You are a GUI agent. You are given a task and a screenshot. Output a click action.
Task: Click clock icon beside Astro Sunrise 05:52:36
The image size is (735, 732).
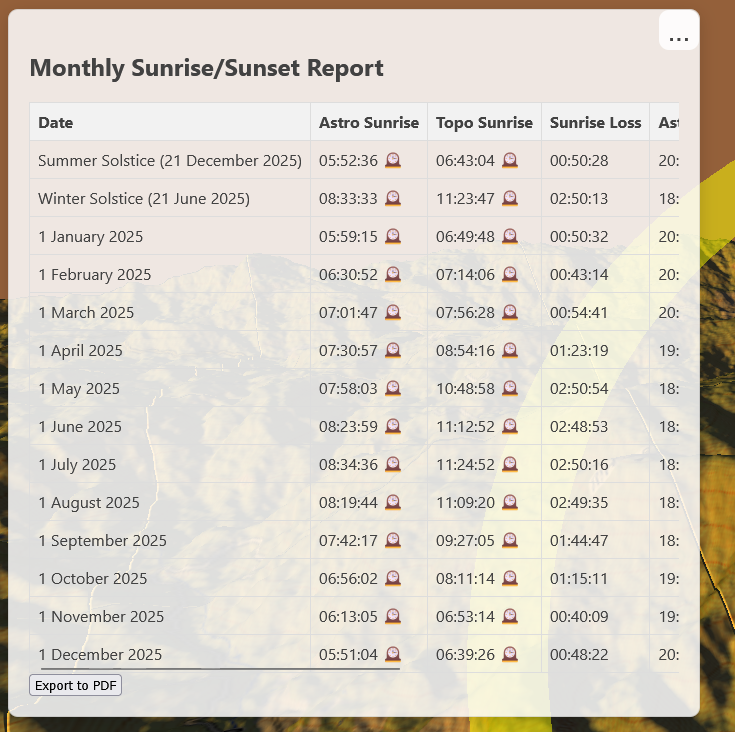click(x=393, y=160)
